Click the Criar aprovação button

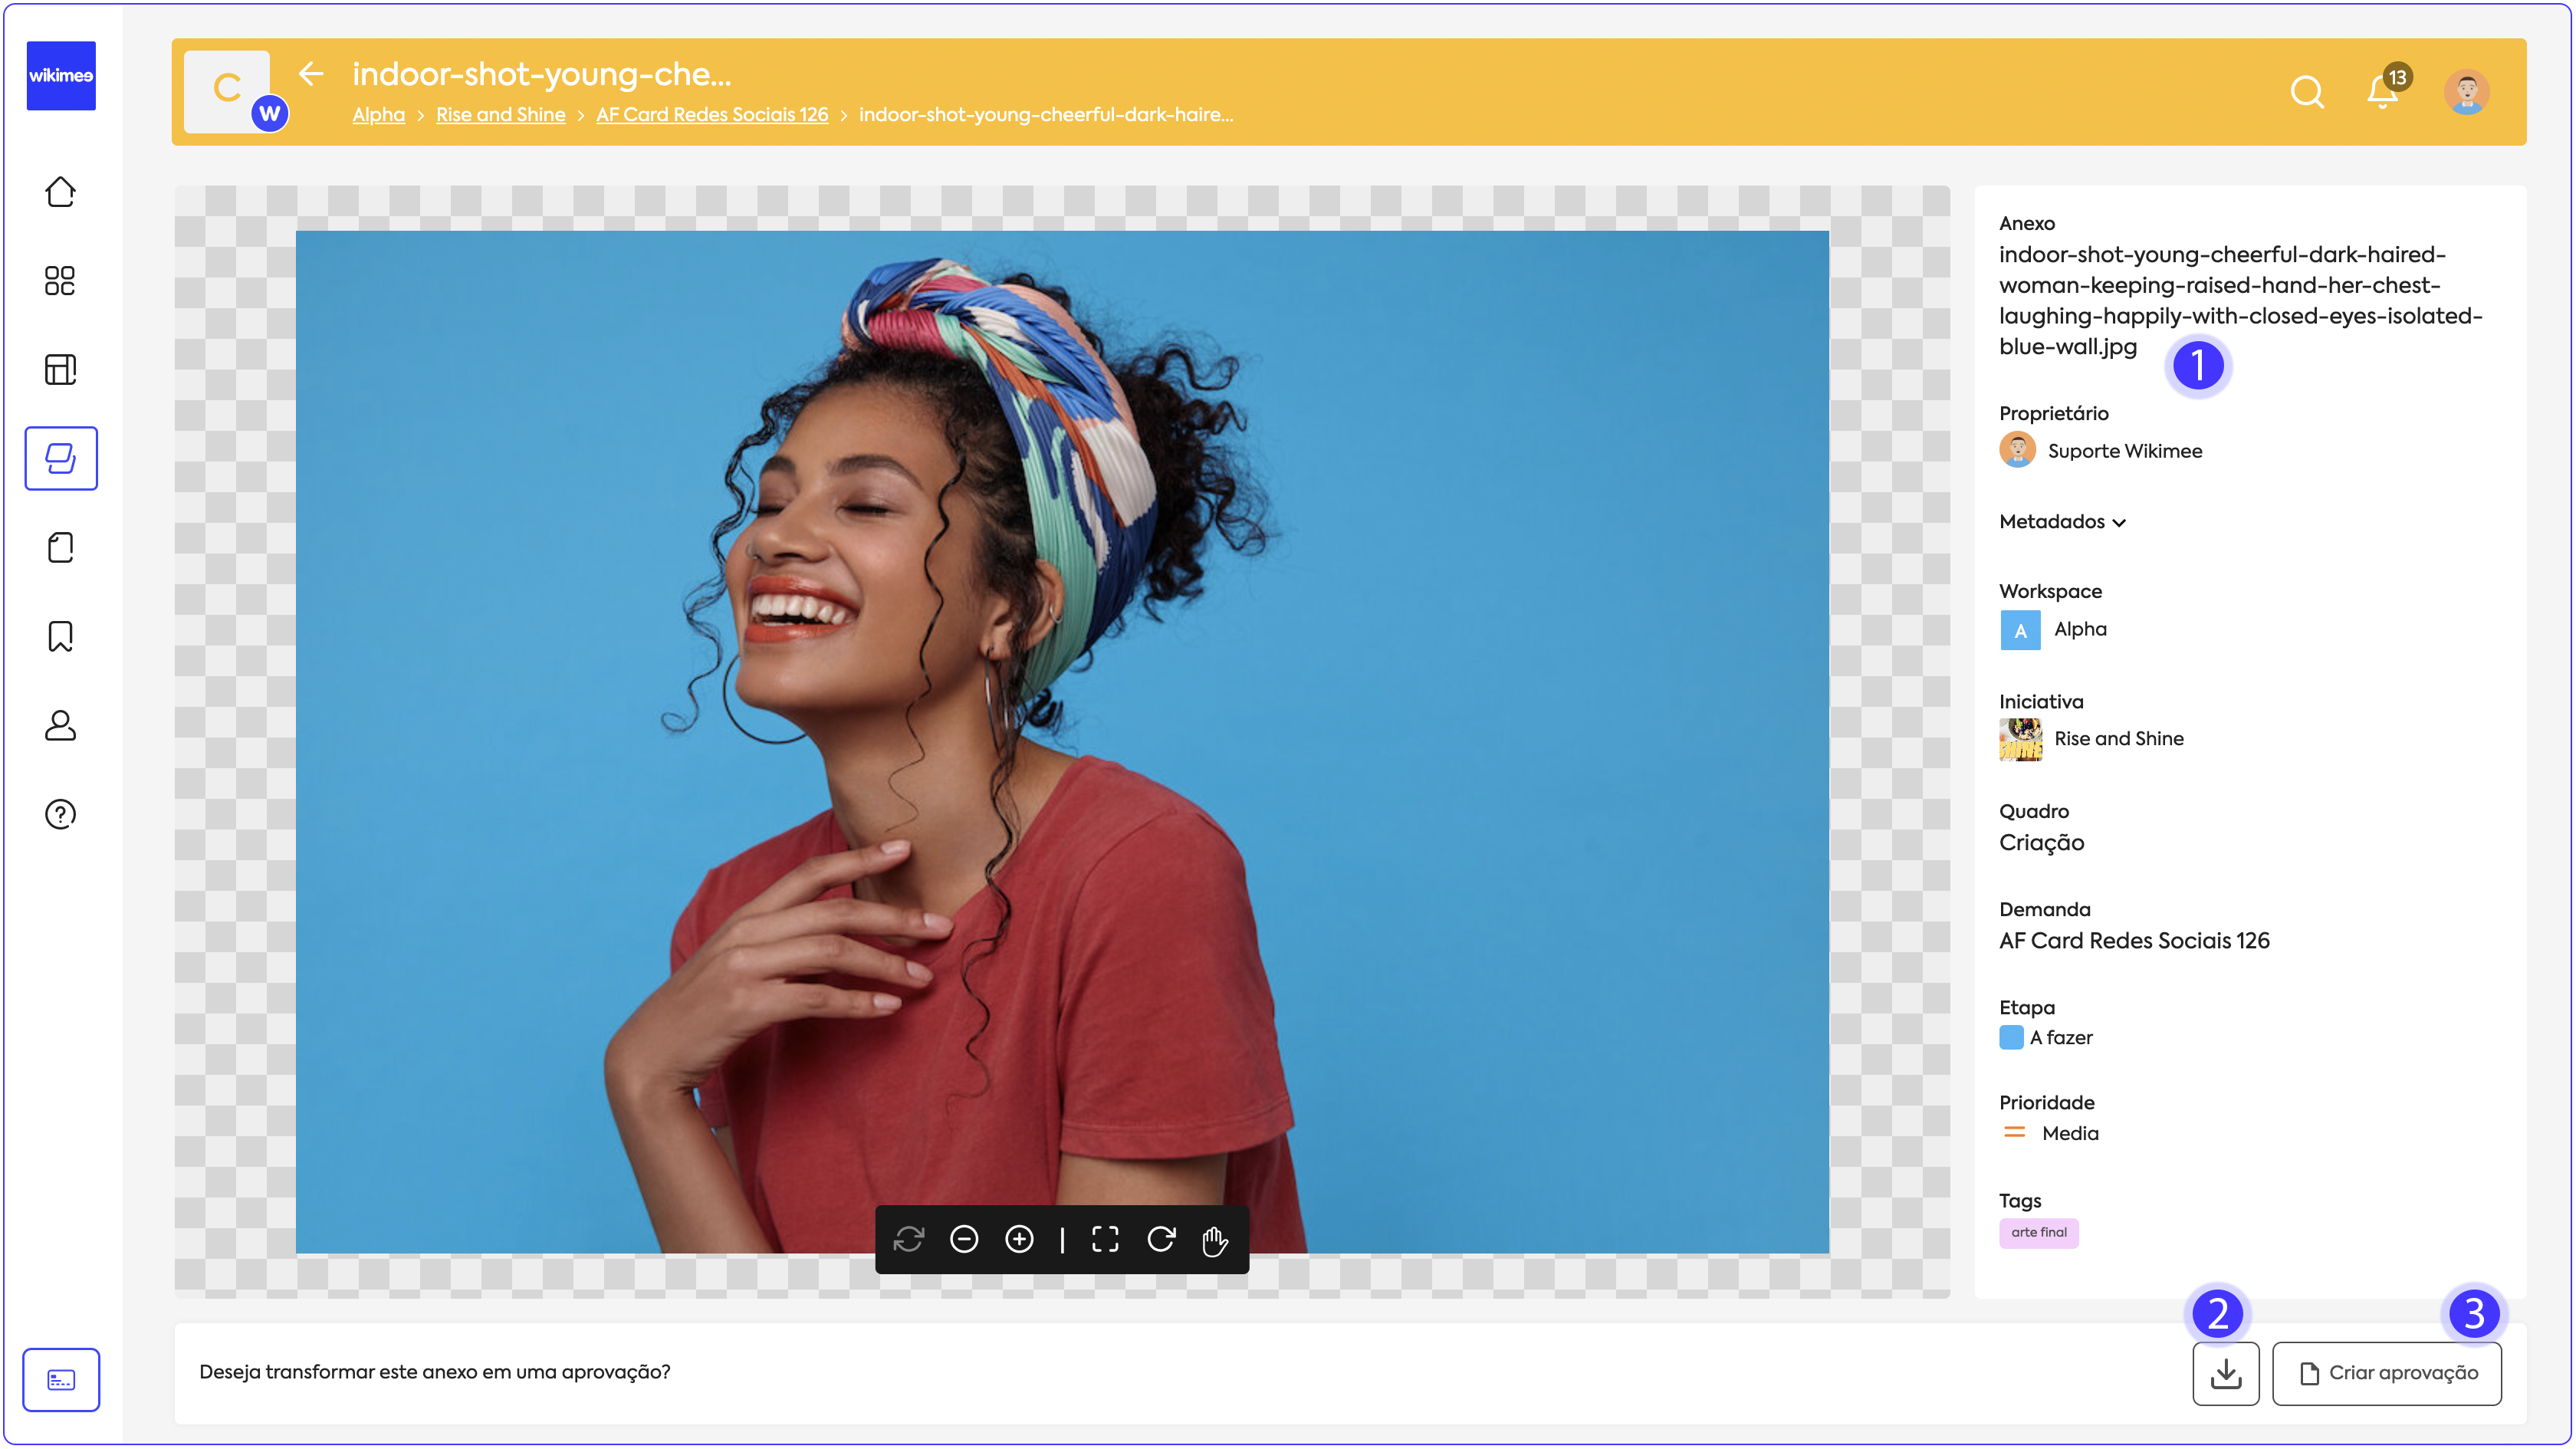pyautogui.click(x=2386, y=1373)
